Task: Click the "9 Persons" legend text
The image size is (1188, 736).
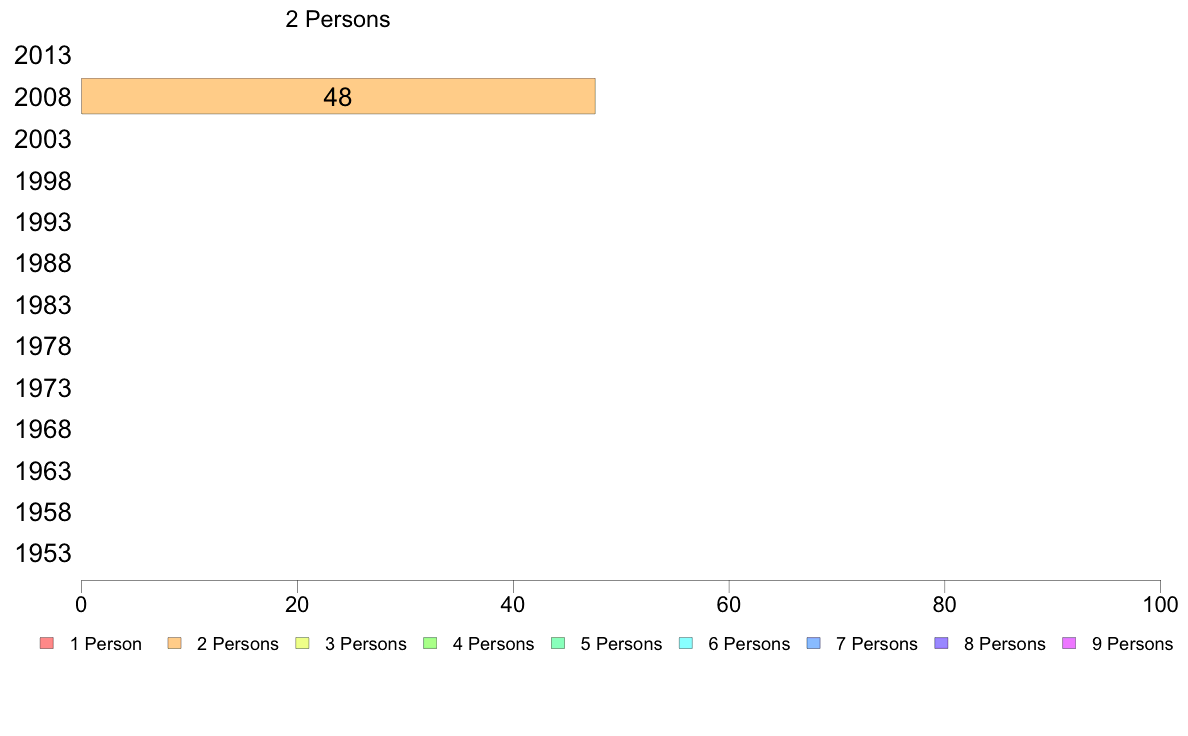Action: (x=1132, y=644)
